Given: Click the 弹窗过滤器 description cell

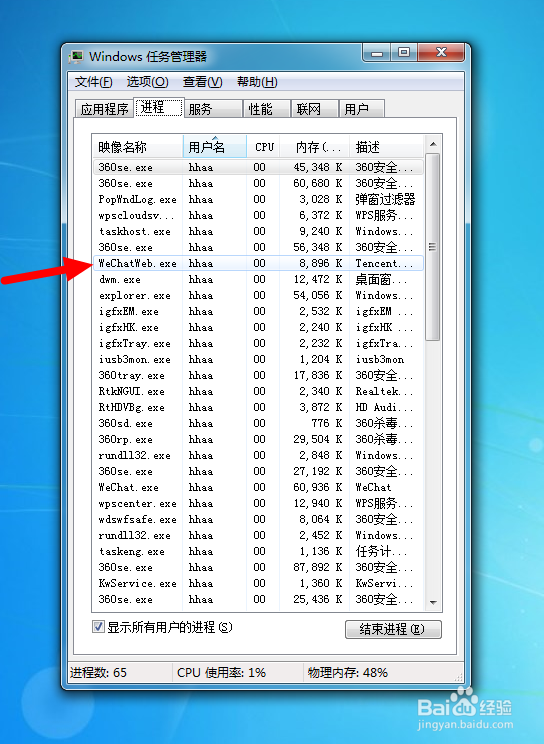Looking at the screenshot, I should point(385,199).
